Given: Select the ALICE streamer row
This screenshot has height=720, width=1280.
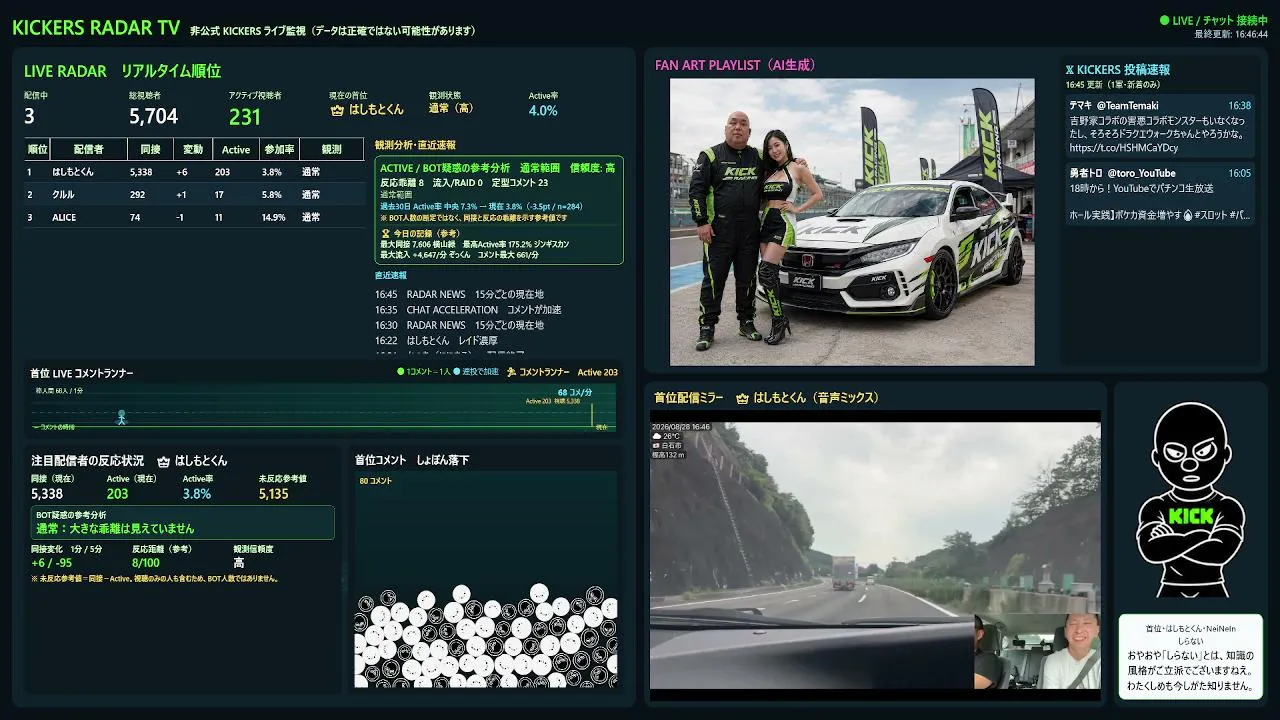Looking at the screenshot, I should point(194,217).
